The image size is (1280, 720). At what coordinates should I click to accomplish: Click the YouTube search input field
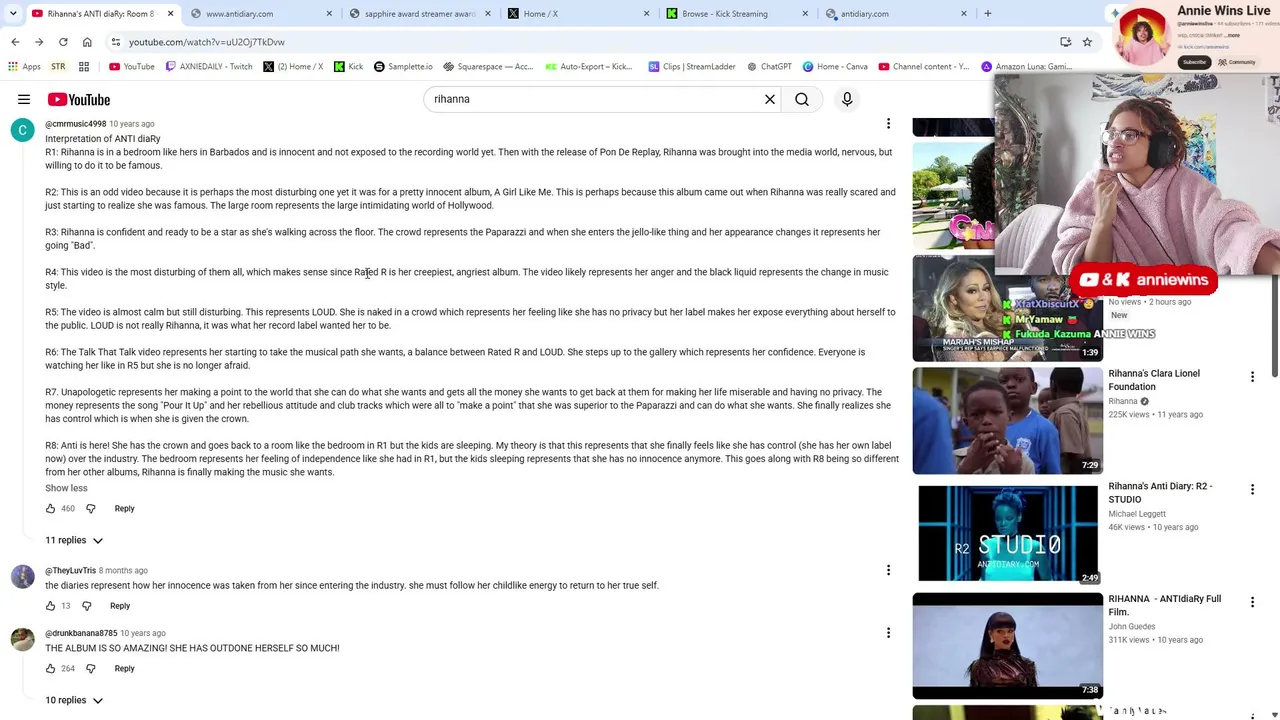pyautogui.click(x=595, y=99)
